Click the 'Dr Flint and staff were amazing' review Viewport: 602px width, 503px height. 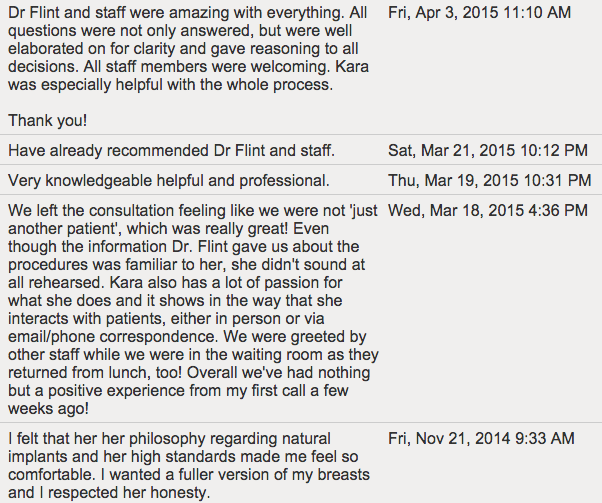click(188, 66)
